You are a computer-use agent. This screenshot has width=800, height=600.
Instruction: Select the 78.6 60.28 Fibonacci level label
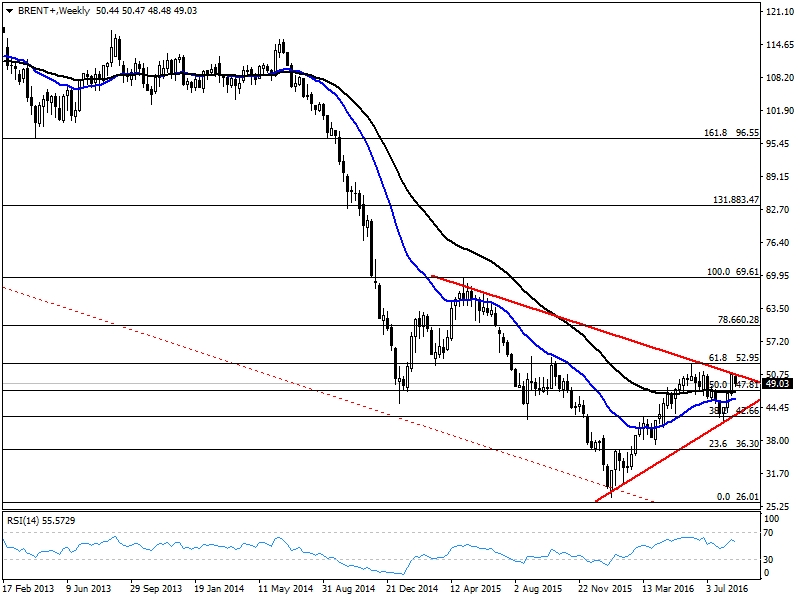point(738,320)
